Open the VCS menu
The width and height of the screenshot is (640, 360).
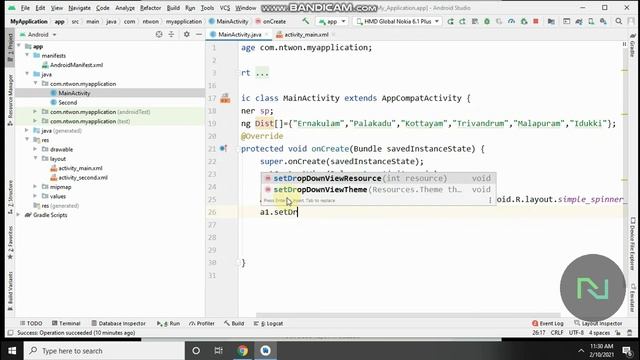225,8
